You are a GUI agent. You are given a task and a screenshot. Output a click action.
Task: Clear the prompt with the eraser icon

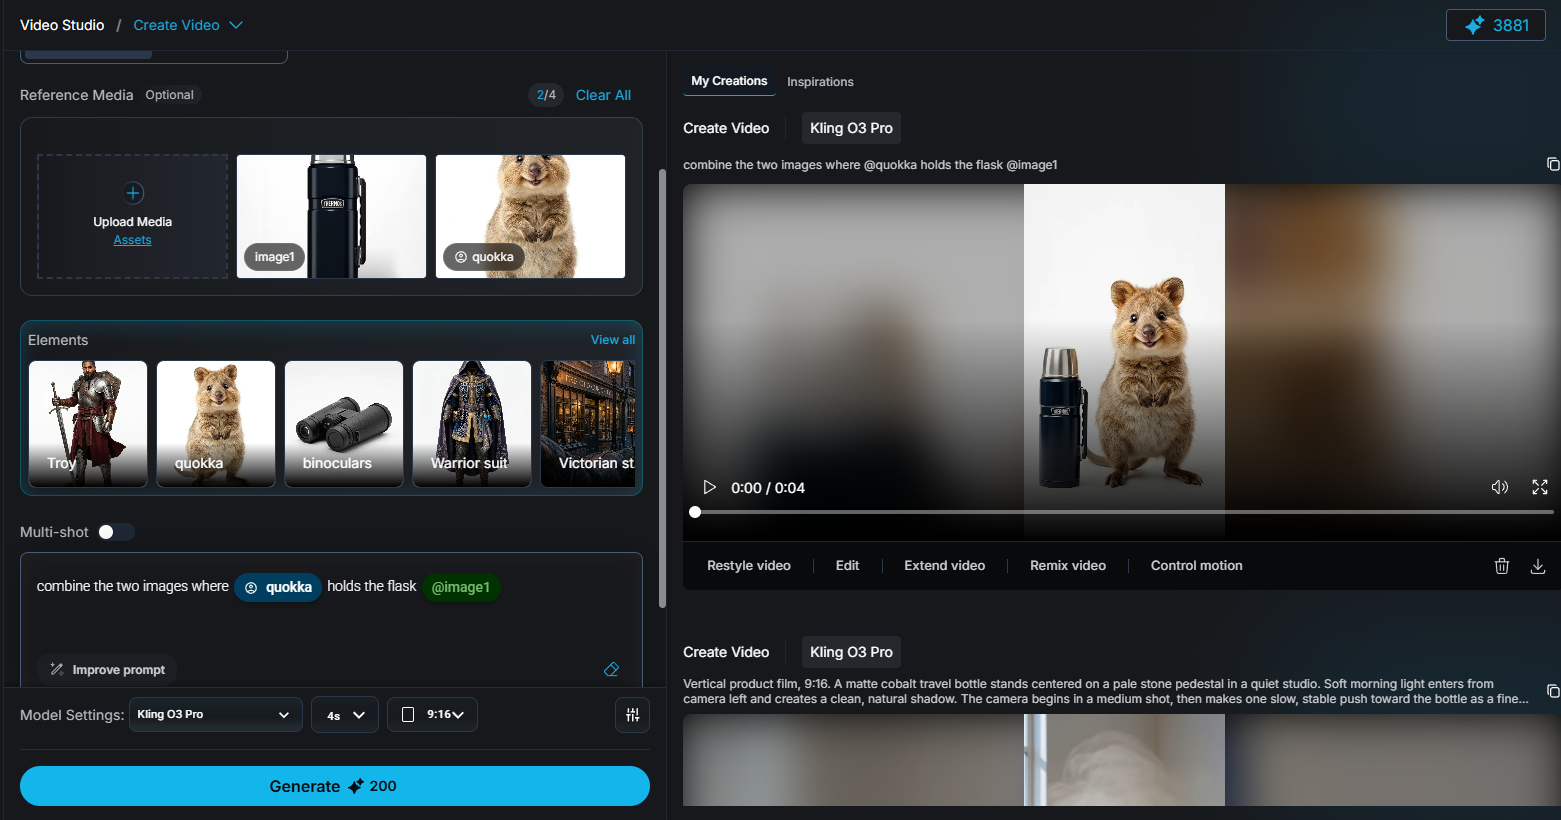pyautogui.click(x=611, y=669)
